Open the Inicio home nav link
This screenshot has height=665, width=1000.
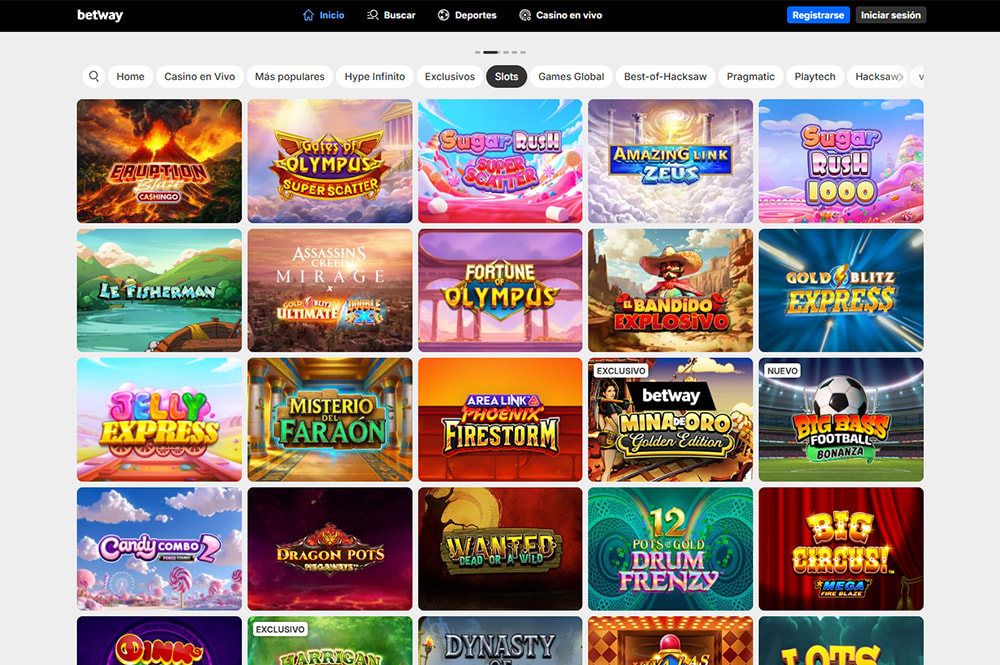[323, 15]
